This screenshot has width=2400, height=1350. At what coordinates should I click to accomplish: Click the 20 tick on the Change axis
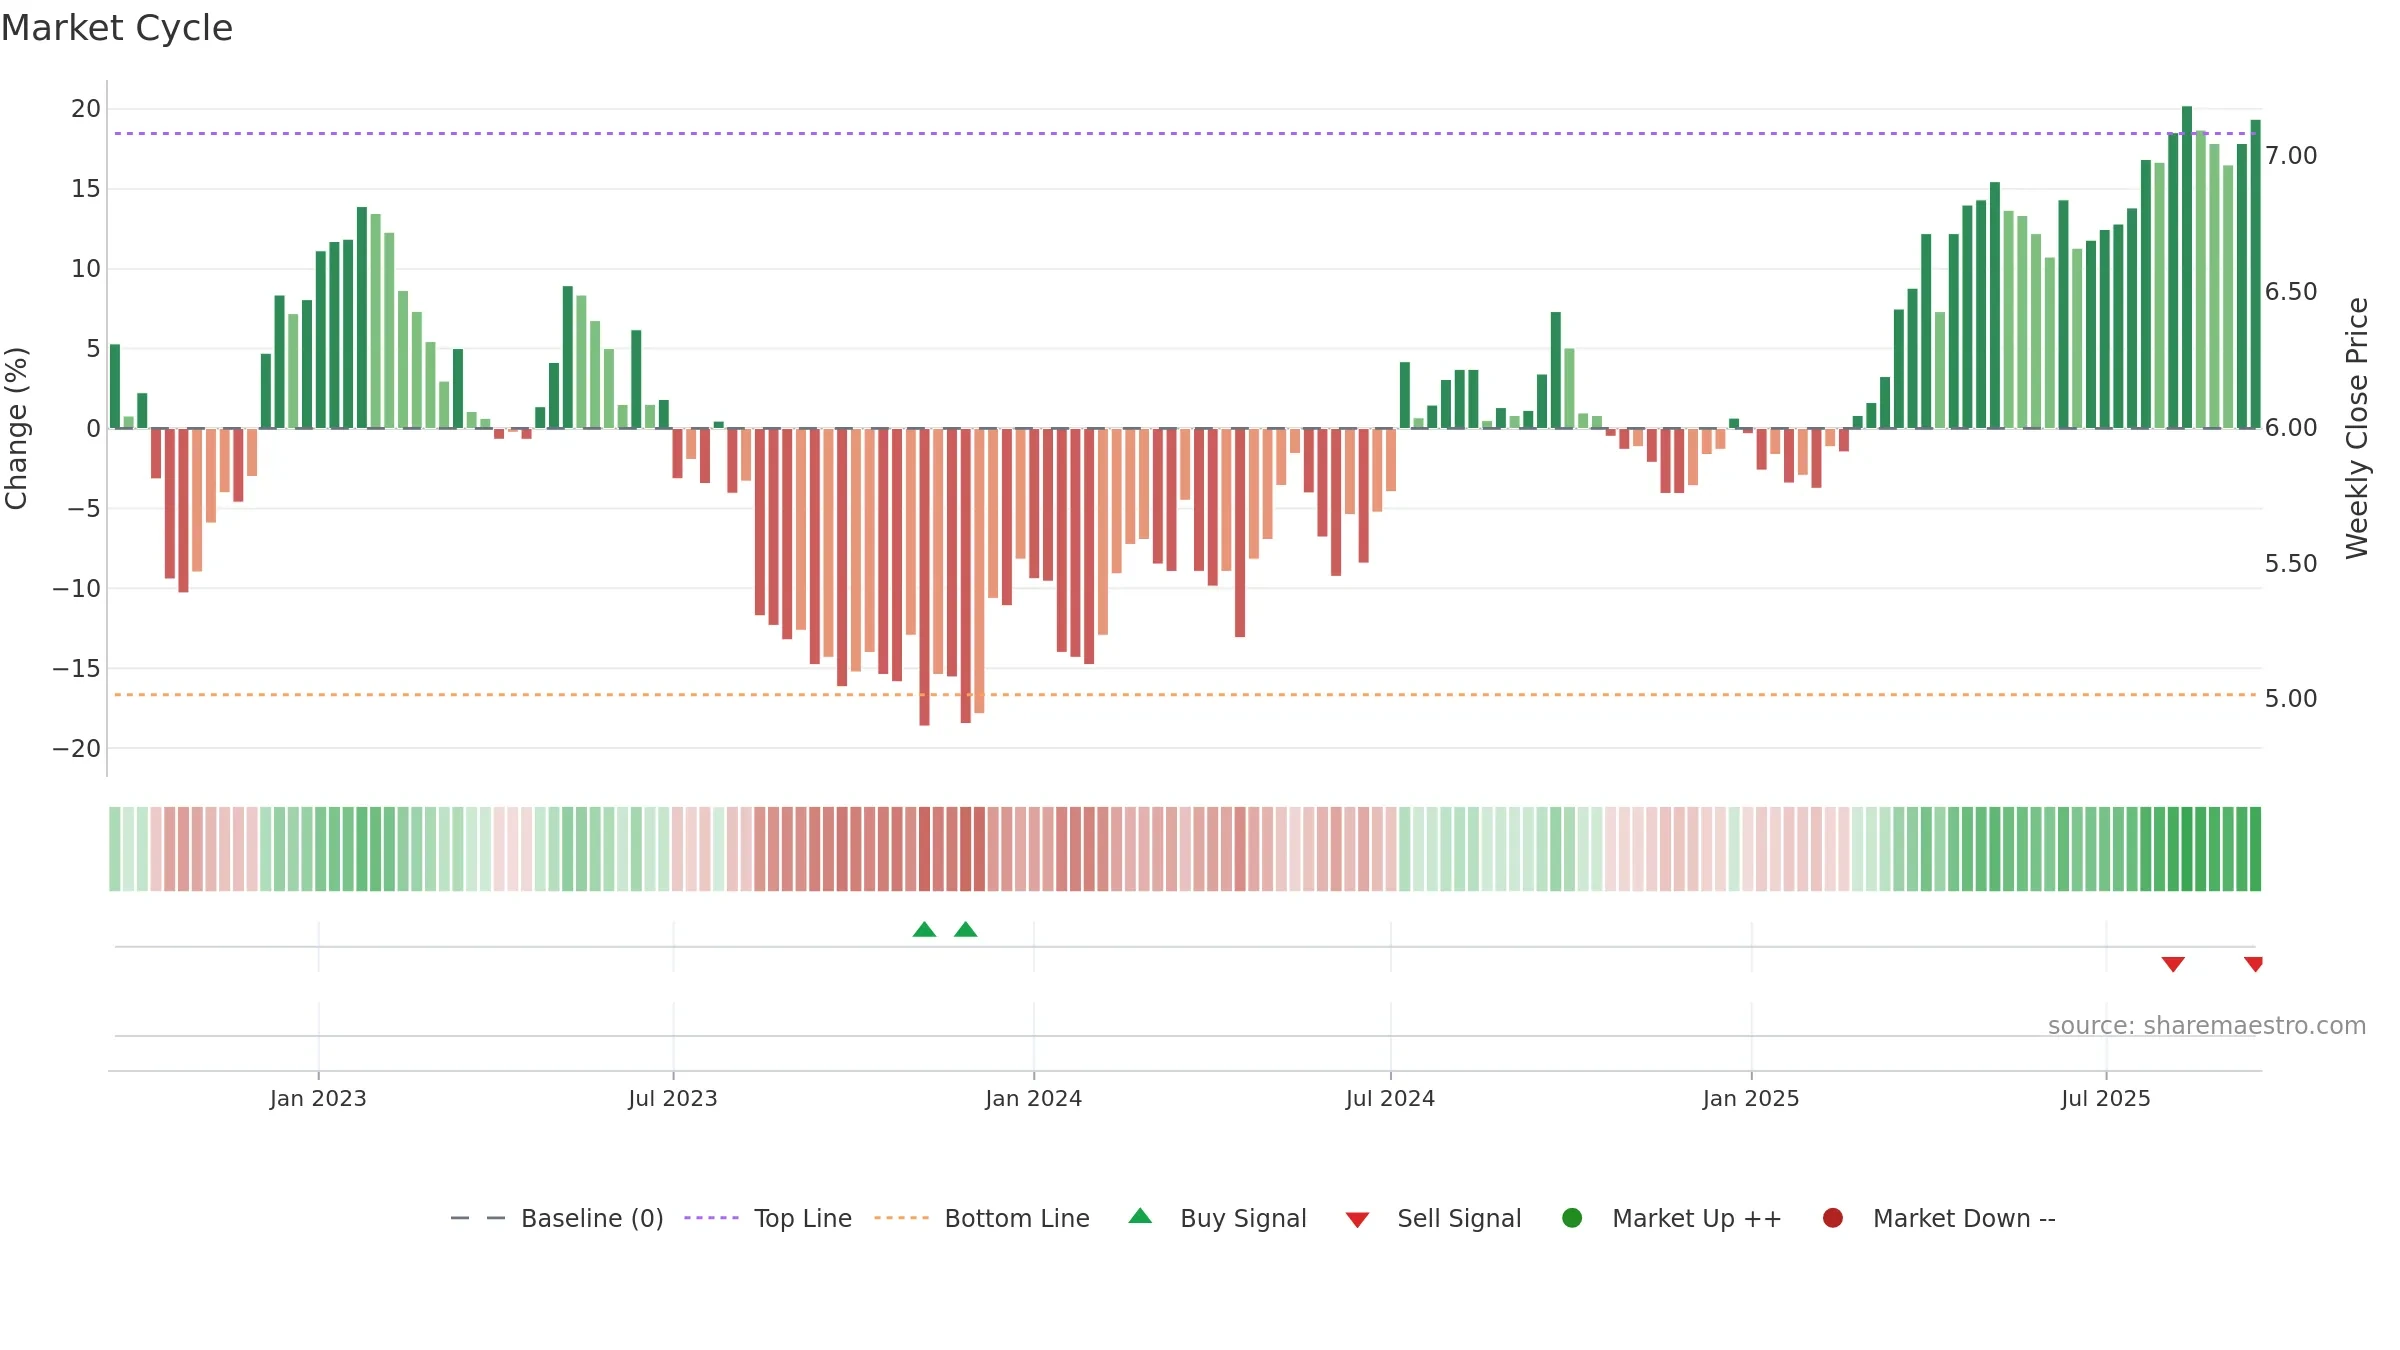[x=86, y=109]
